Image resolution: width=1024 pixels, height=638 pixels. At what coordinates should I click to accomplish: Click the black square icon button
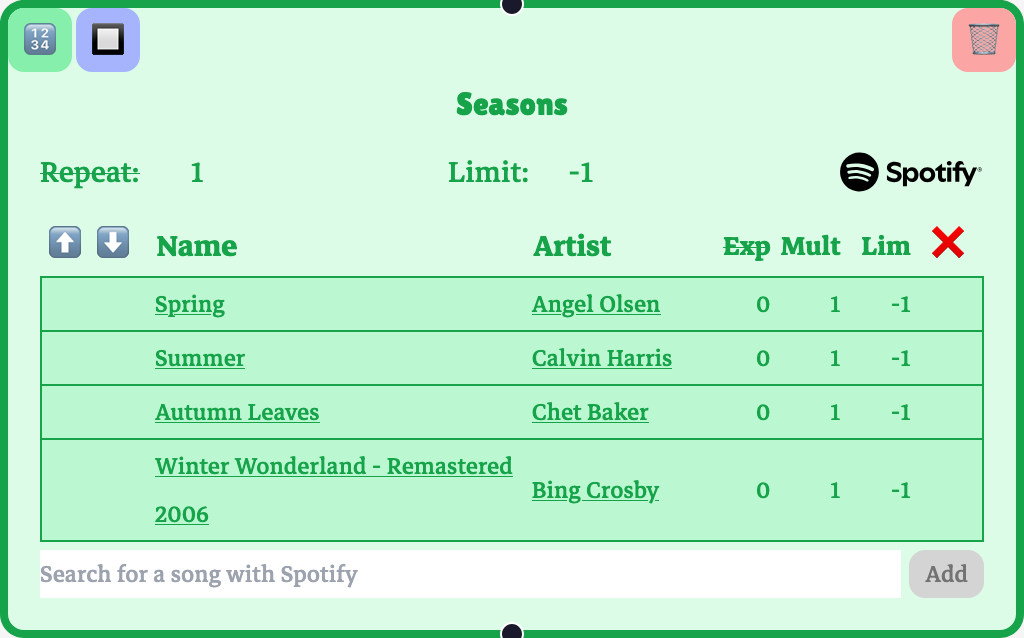[108, 40]
